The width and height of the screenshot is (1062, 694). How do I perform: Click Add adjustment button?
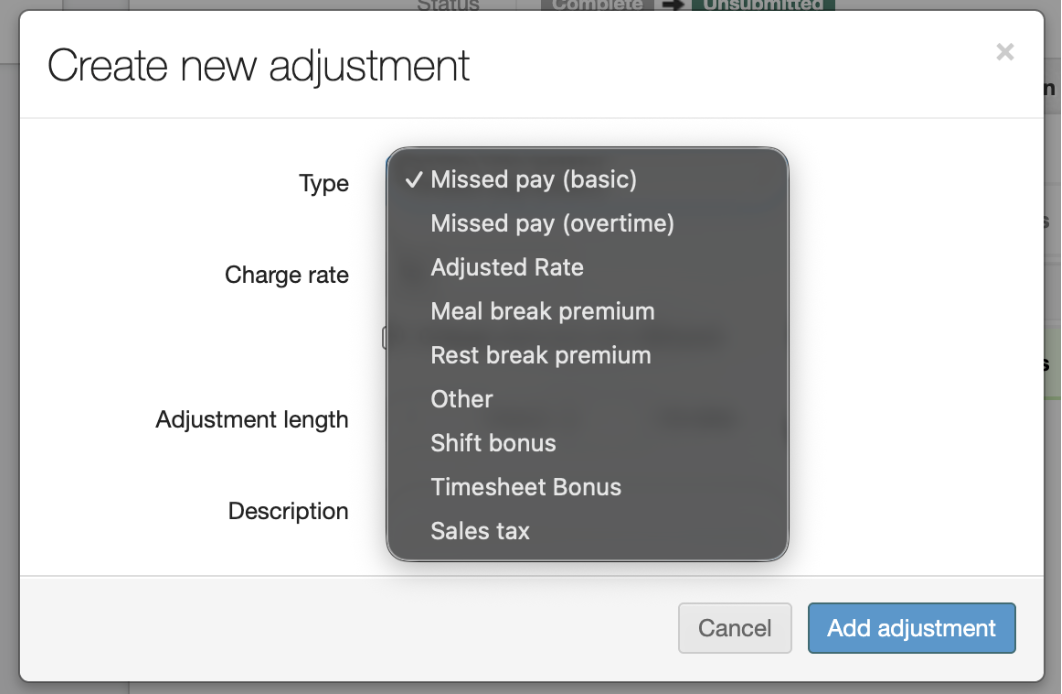[911, 628]
